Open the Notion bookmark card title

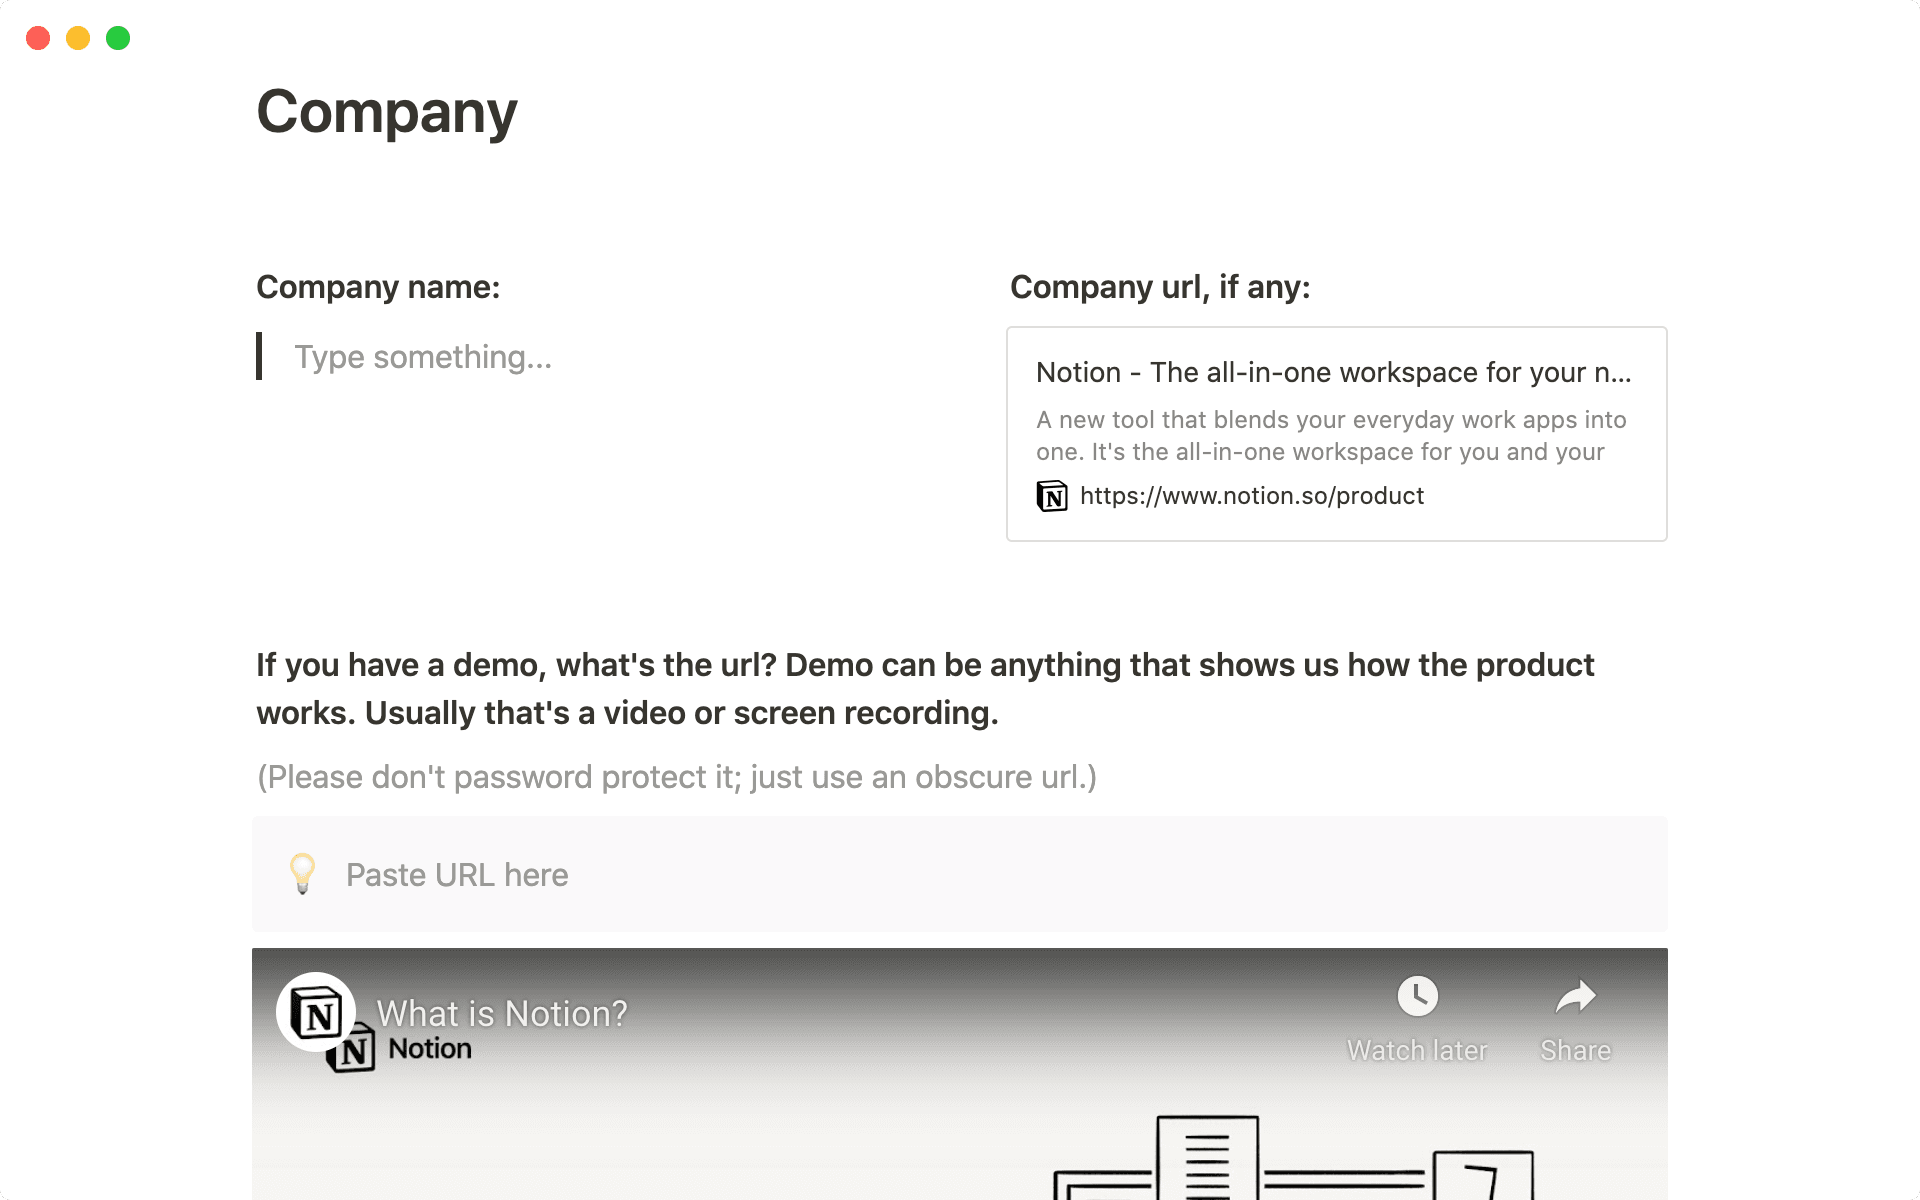coord(1333,372)
